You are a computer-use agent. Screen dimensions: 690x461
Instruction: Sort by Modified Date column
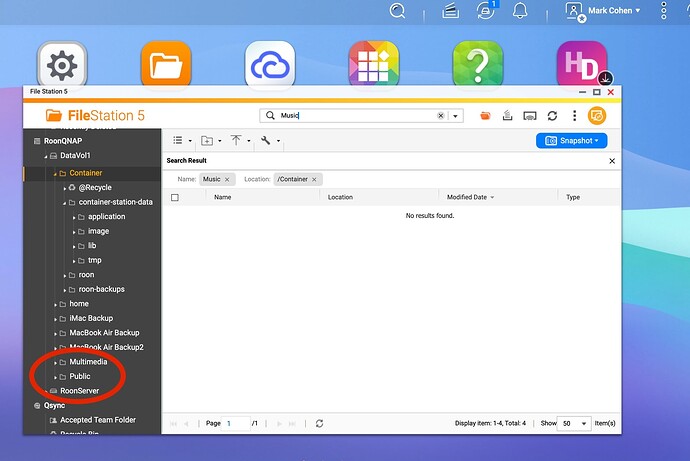(470, 197)
